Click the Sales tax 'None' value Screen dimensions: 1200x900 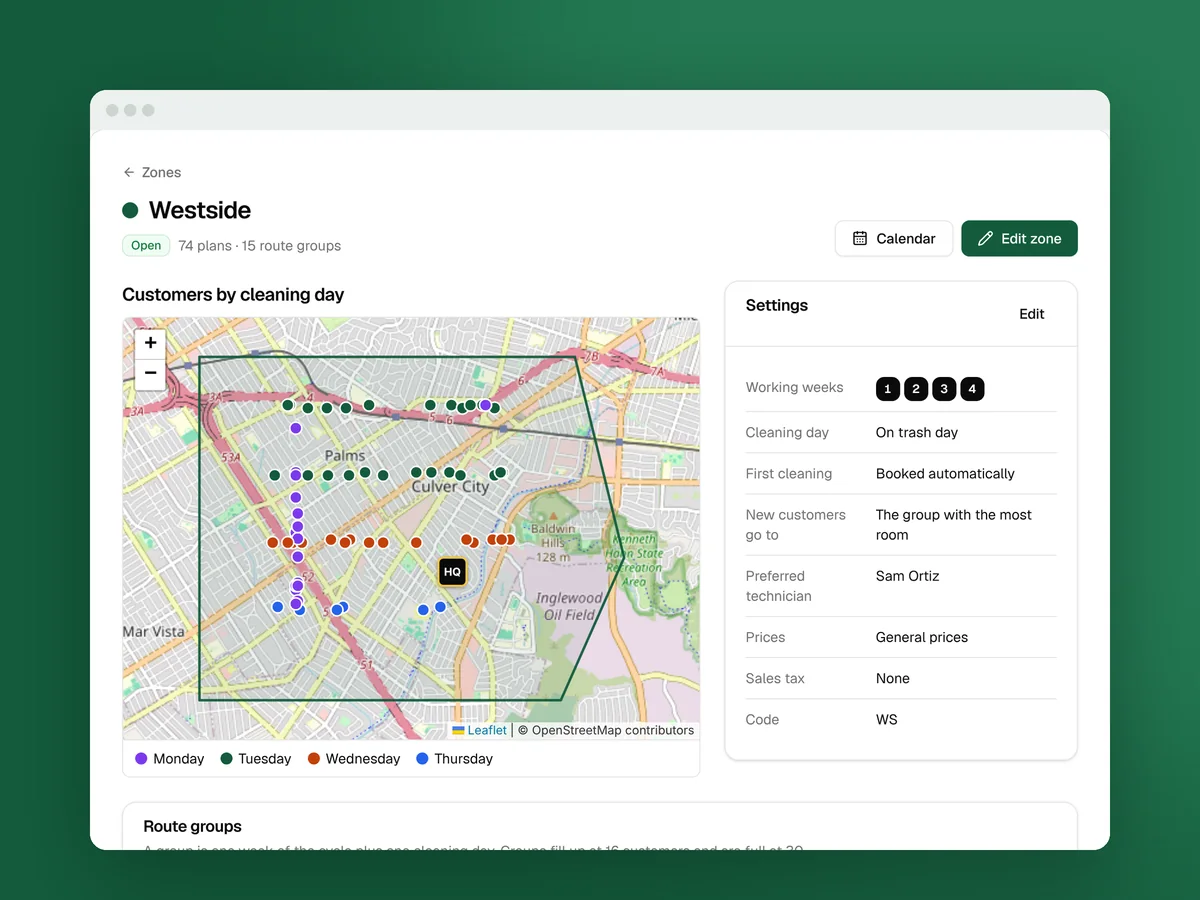pos(893,678)
